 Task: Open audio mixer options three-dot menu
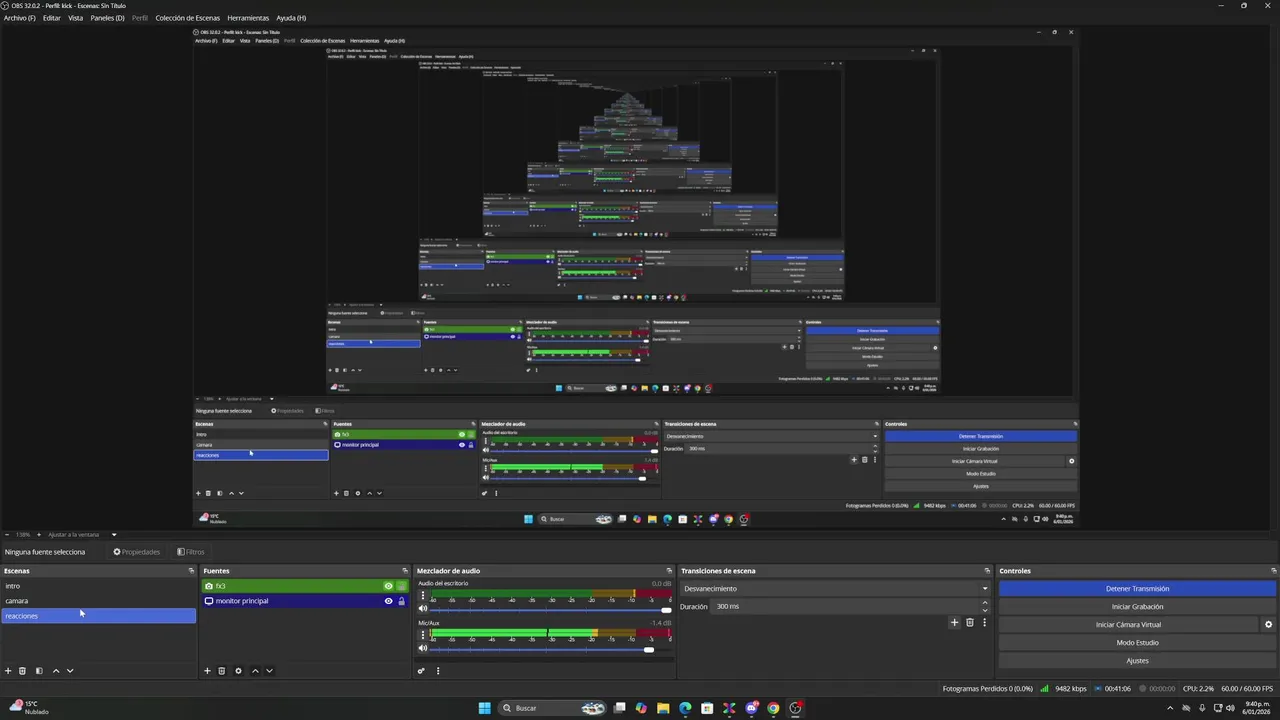tap(438, 671)
